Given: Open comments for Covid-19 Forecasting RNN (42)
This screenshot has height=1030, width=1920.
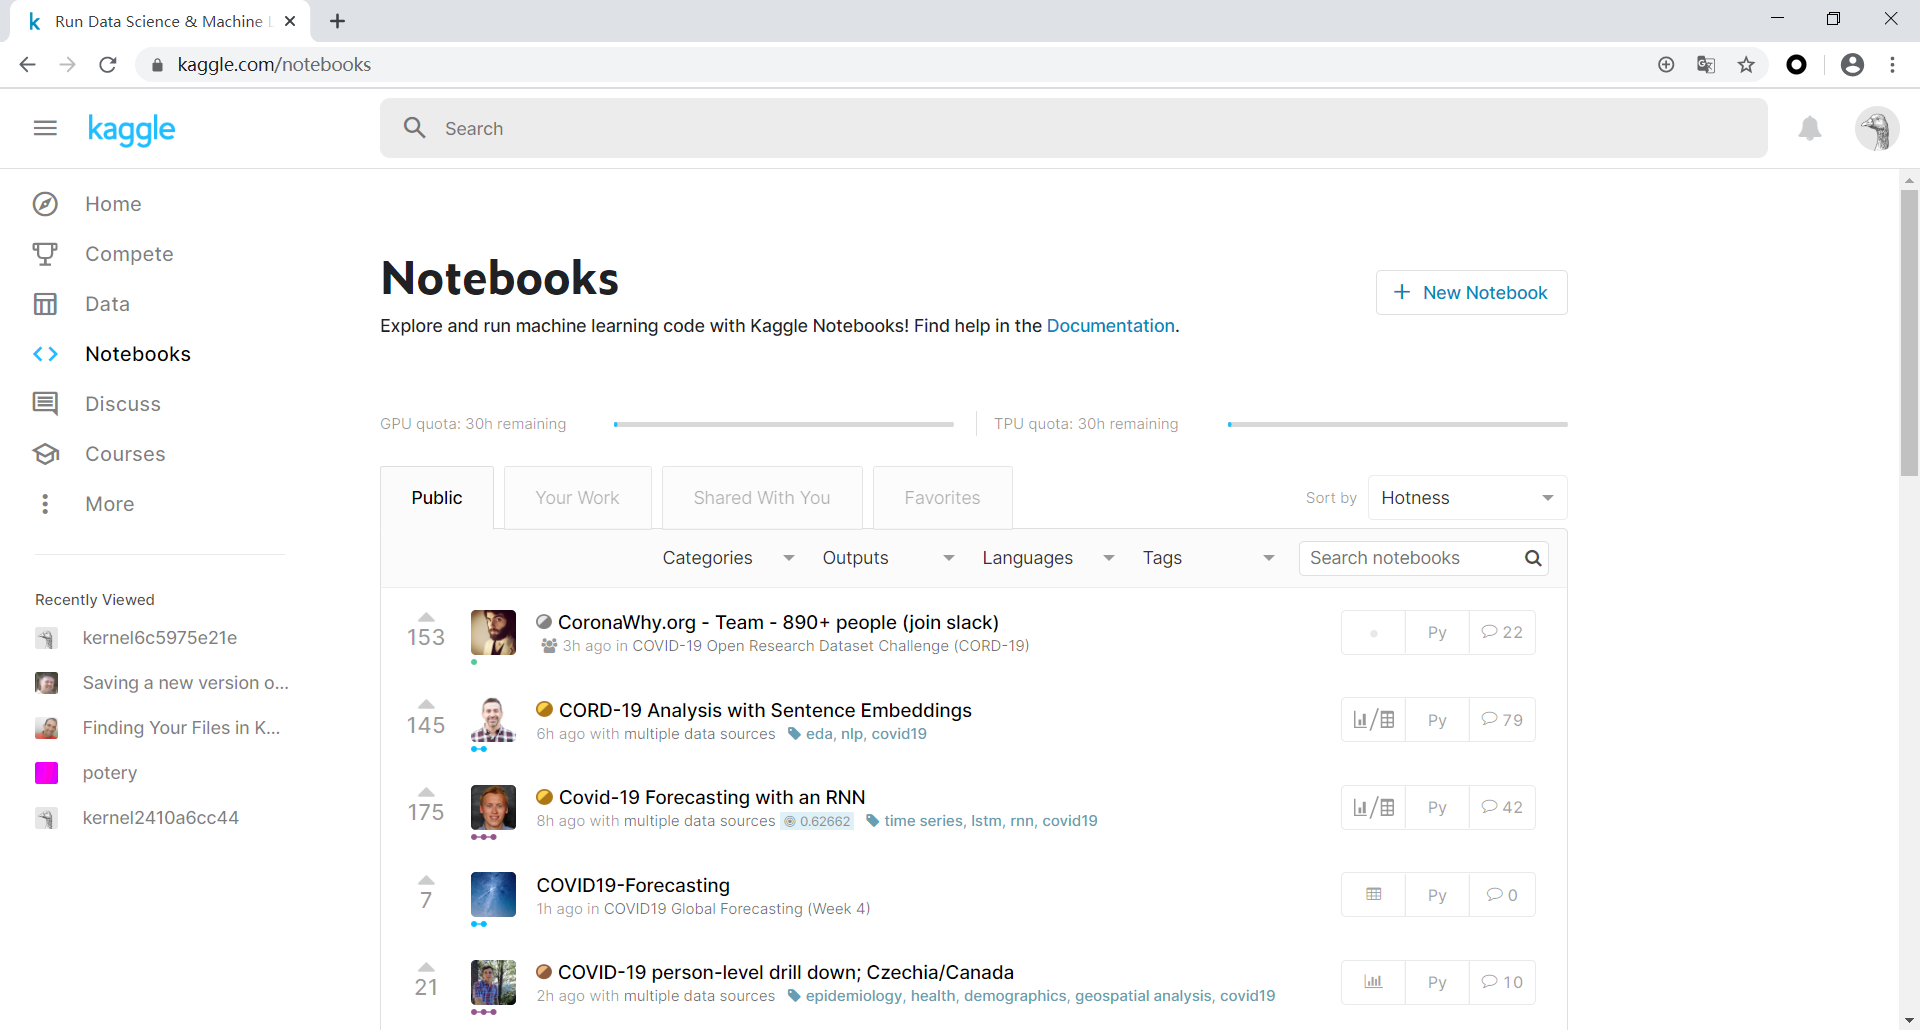Looking at the screenshot, I should (1502, 807).
